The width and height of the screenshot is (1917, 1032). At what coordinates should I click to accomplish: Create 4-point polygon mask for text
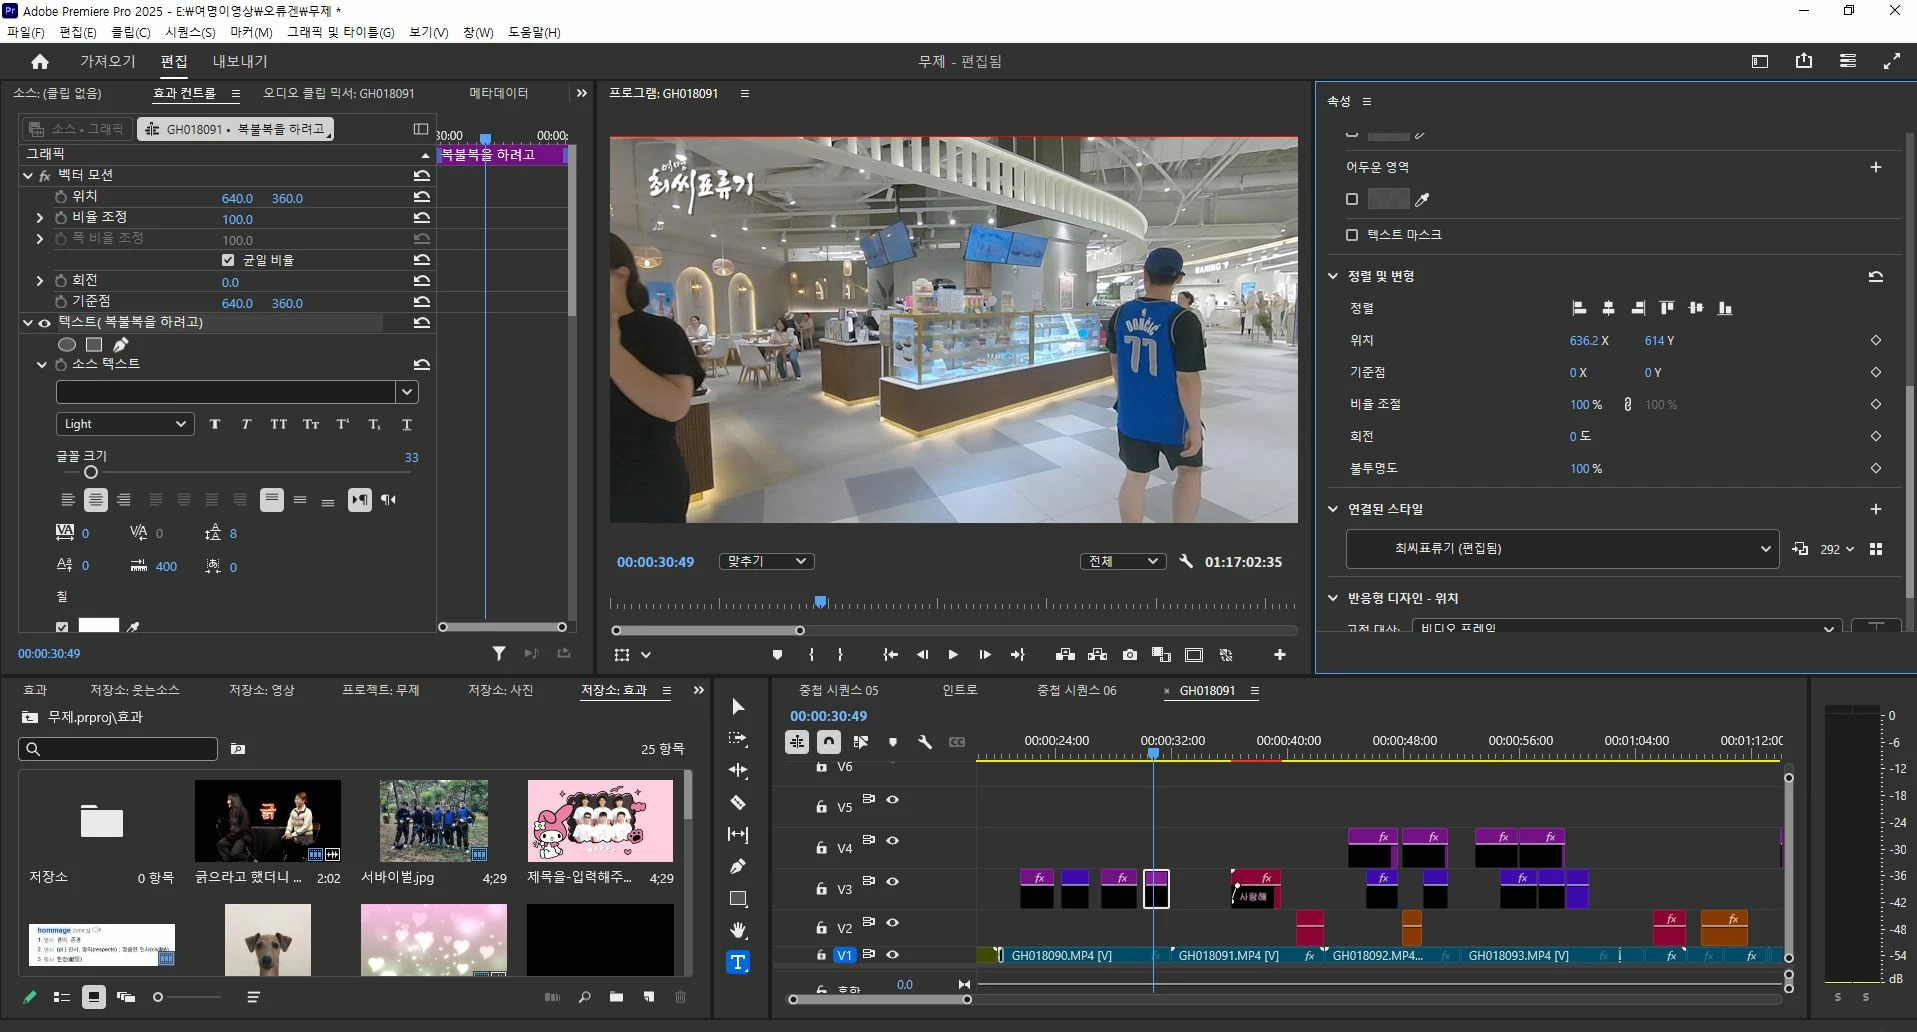click(94, 344)
